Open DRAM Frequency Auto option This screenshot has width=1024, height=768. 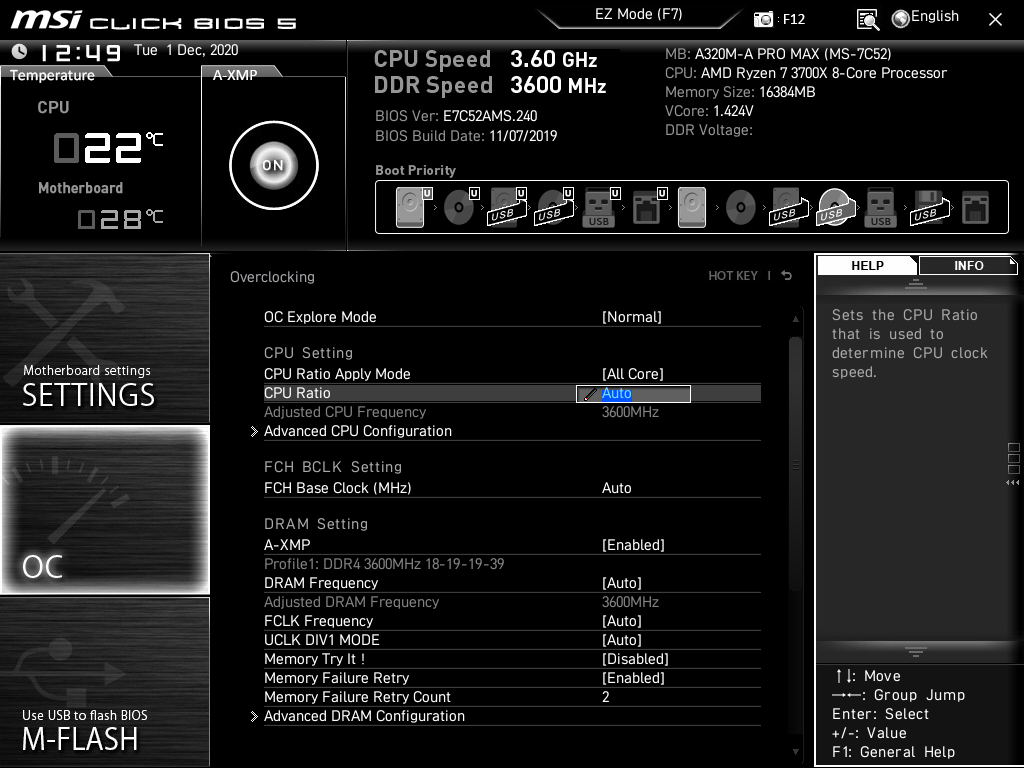coord(622,583)
